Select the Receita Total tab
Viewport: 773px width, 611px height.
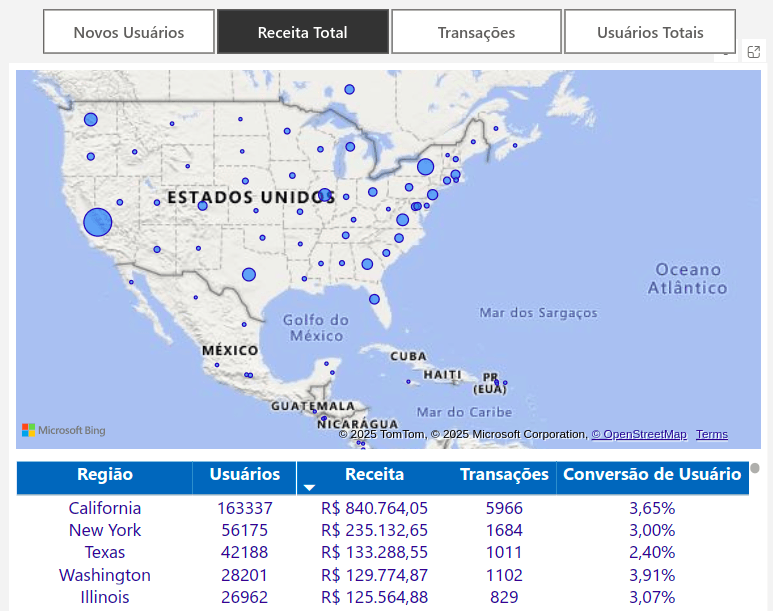point(302,32)
